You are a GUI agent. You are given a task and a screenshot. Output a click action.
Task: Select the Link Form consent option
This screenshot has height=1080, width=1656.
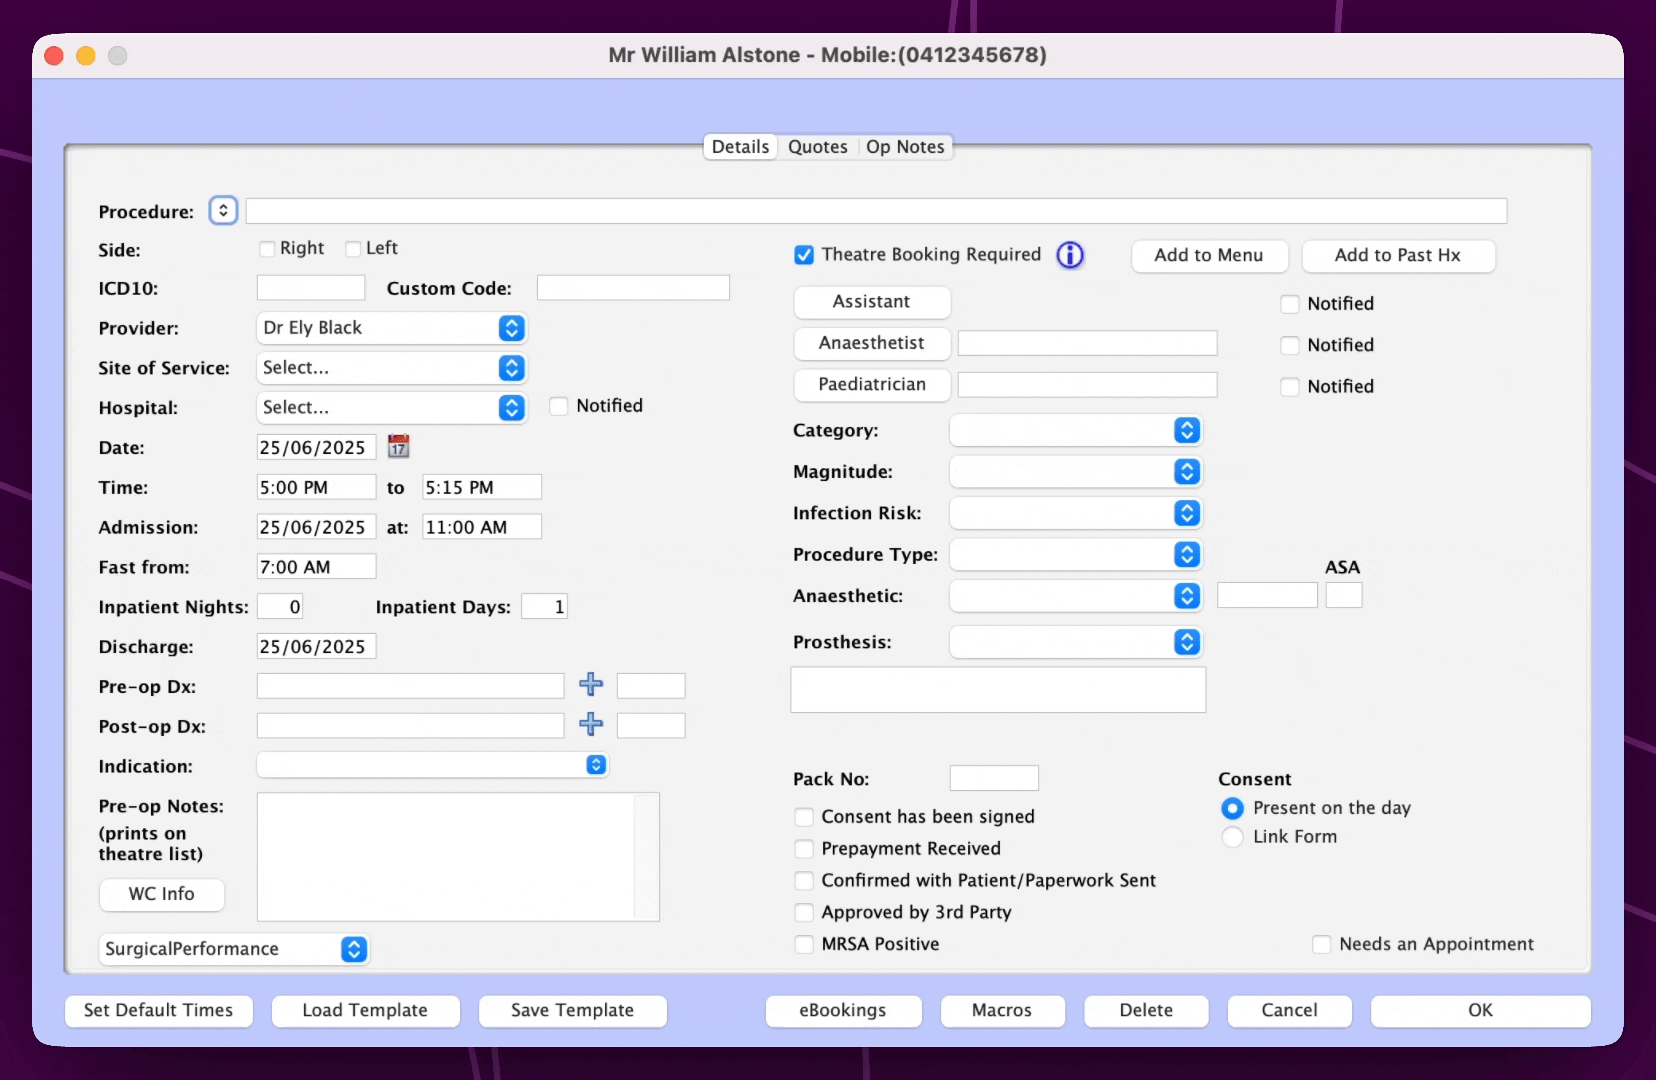[1233, 837]
